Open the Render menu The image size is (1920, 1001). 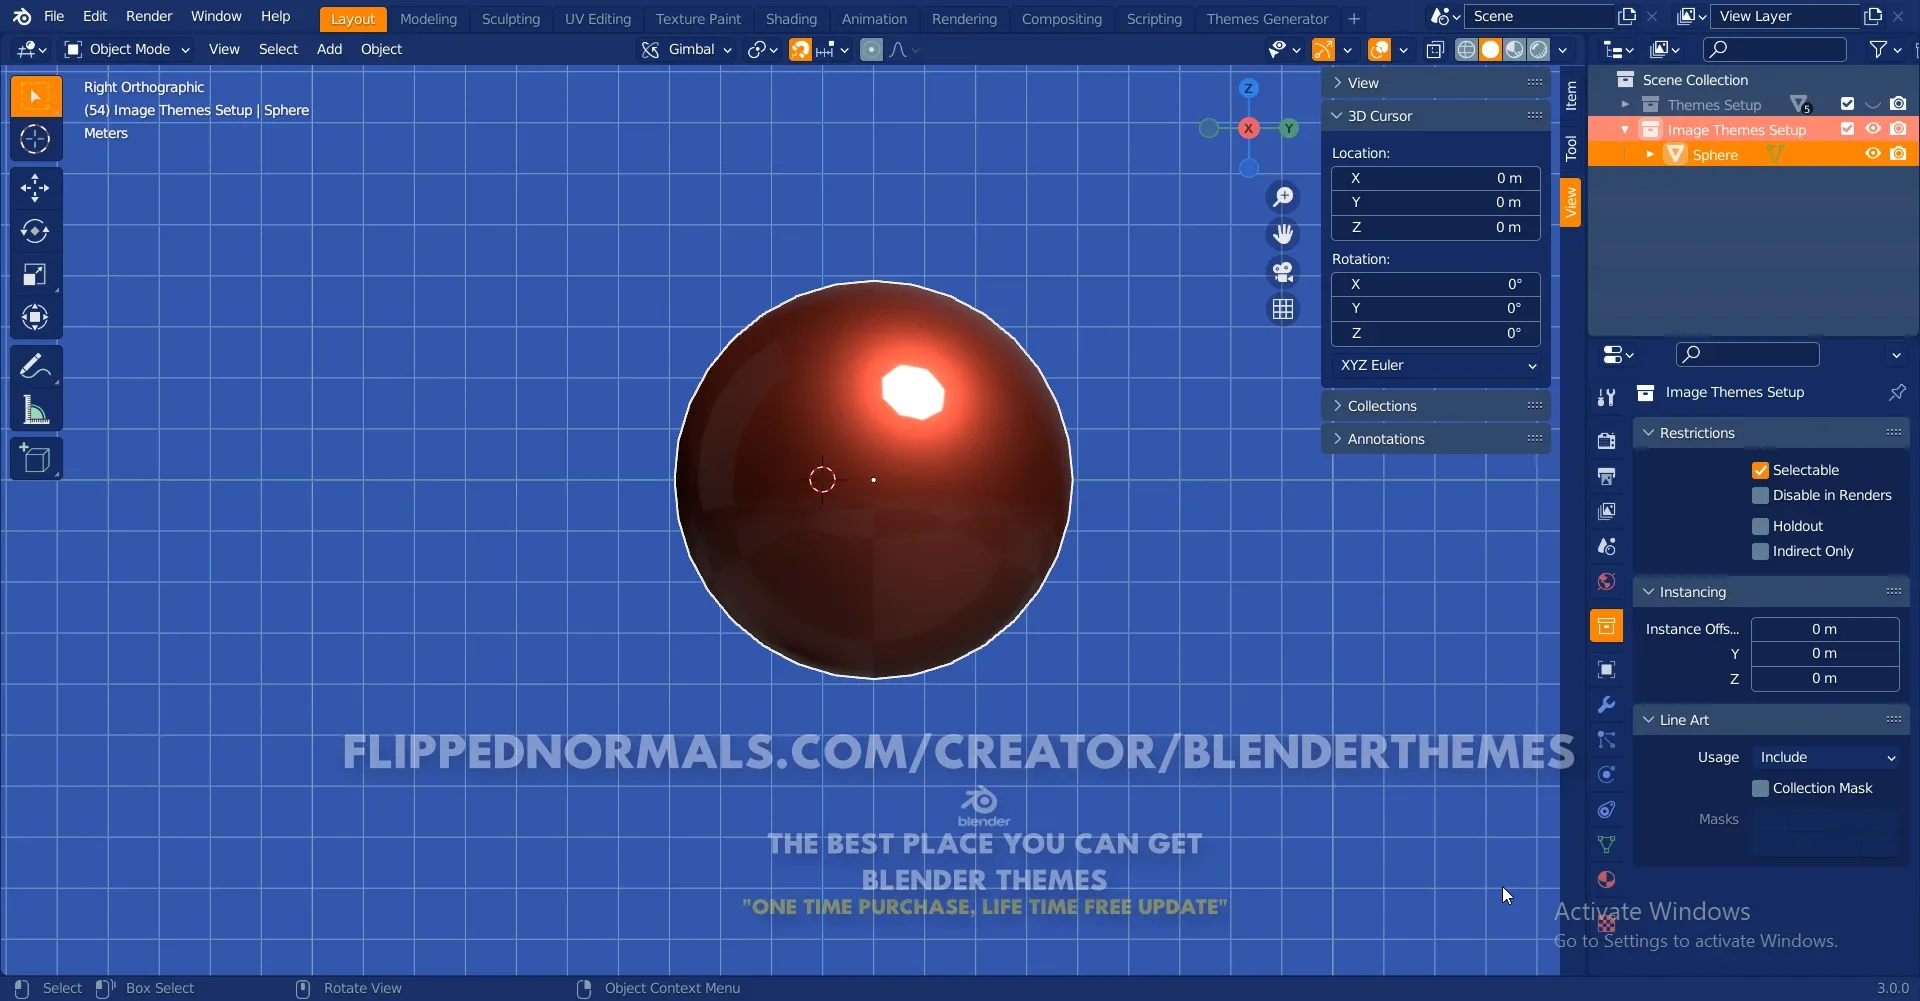tap(149, 16)
